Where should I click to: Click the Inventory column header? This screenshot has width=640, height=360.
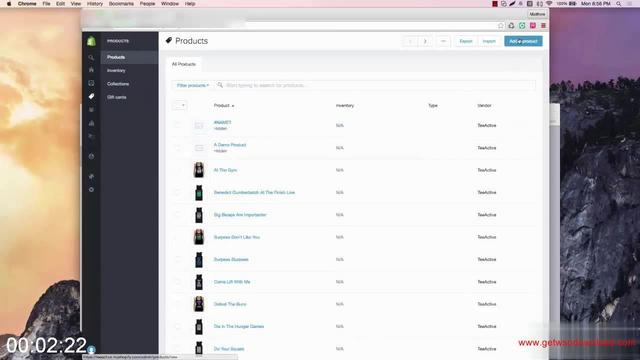345,105
